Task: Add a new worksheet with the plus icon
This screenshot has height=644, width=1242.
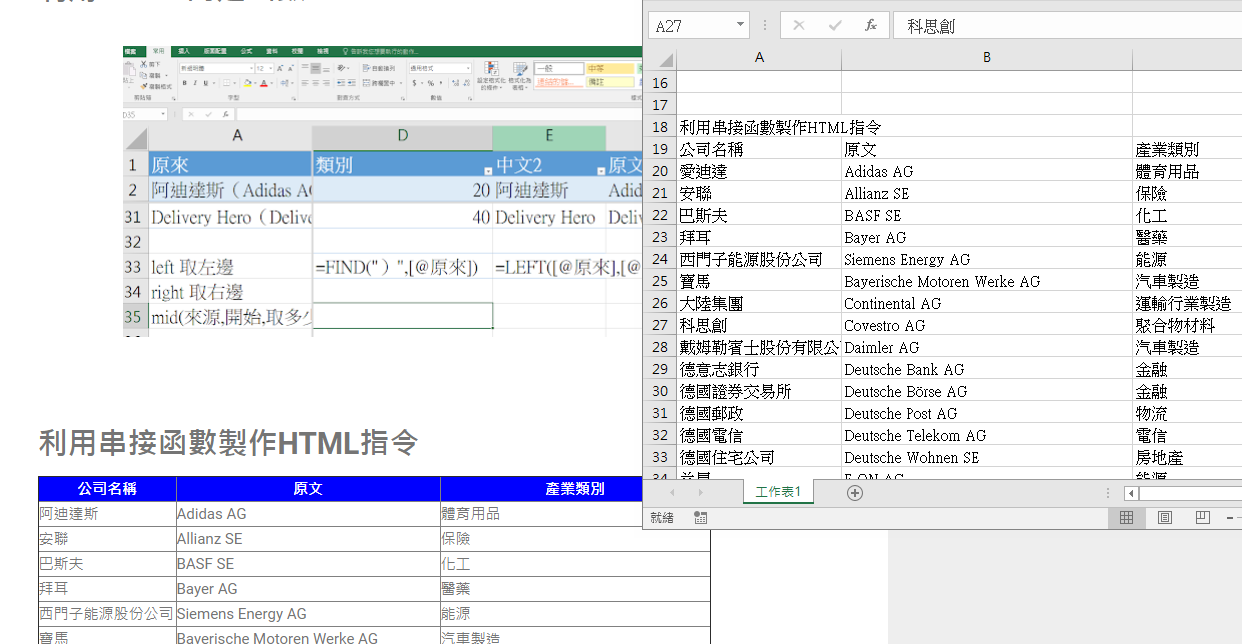Action: (x=855, y=493)
